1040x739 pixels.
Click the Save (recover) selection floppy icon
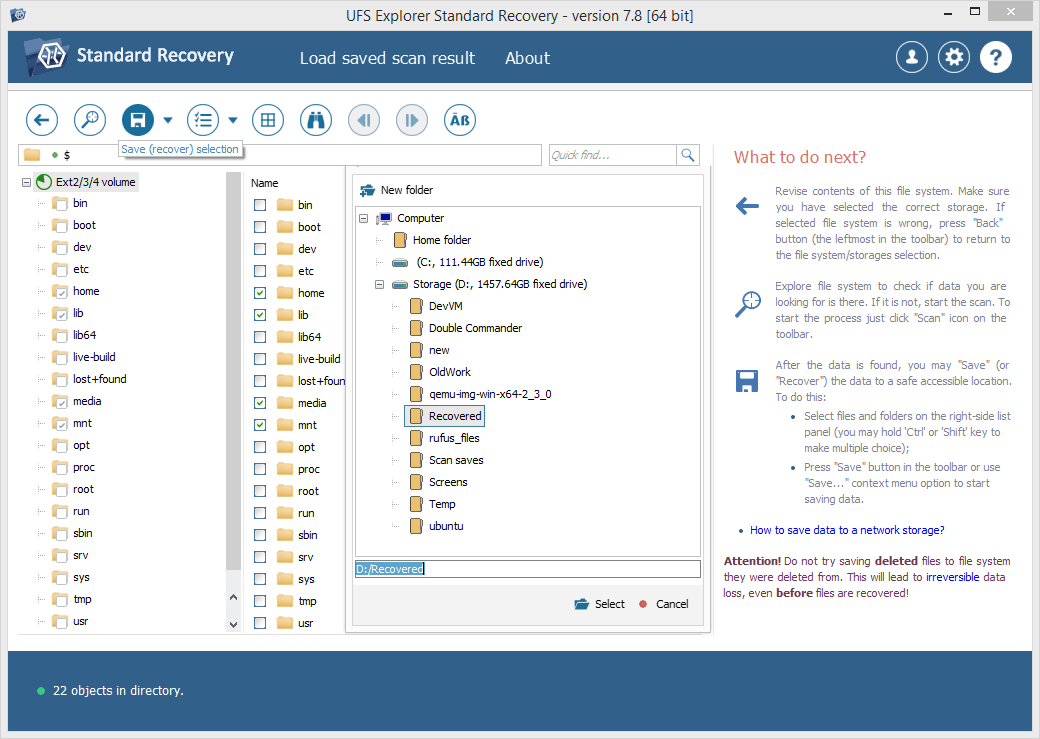click(138, 120)
